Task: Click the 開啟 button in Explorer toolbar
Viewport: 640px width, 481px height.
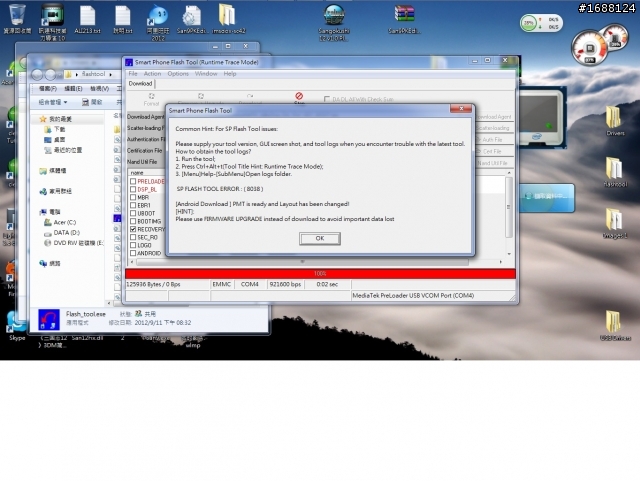Action: tap(92, 102)
